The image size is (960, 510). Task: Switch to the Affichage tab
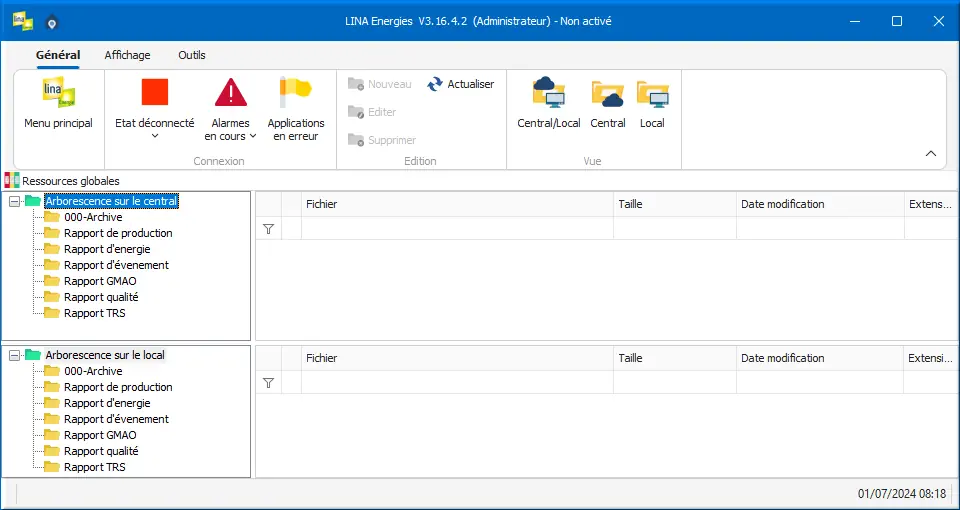(127, 55)
